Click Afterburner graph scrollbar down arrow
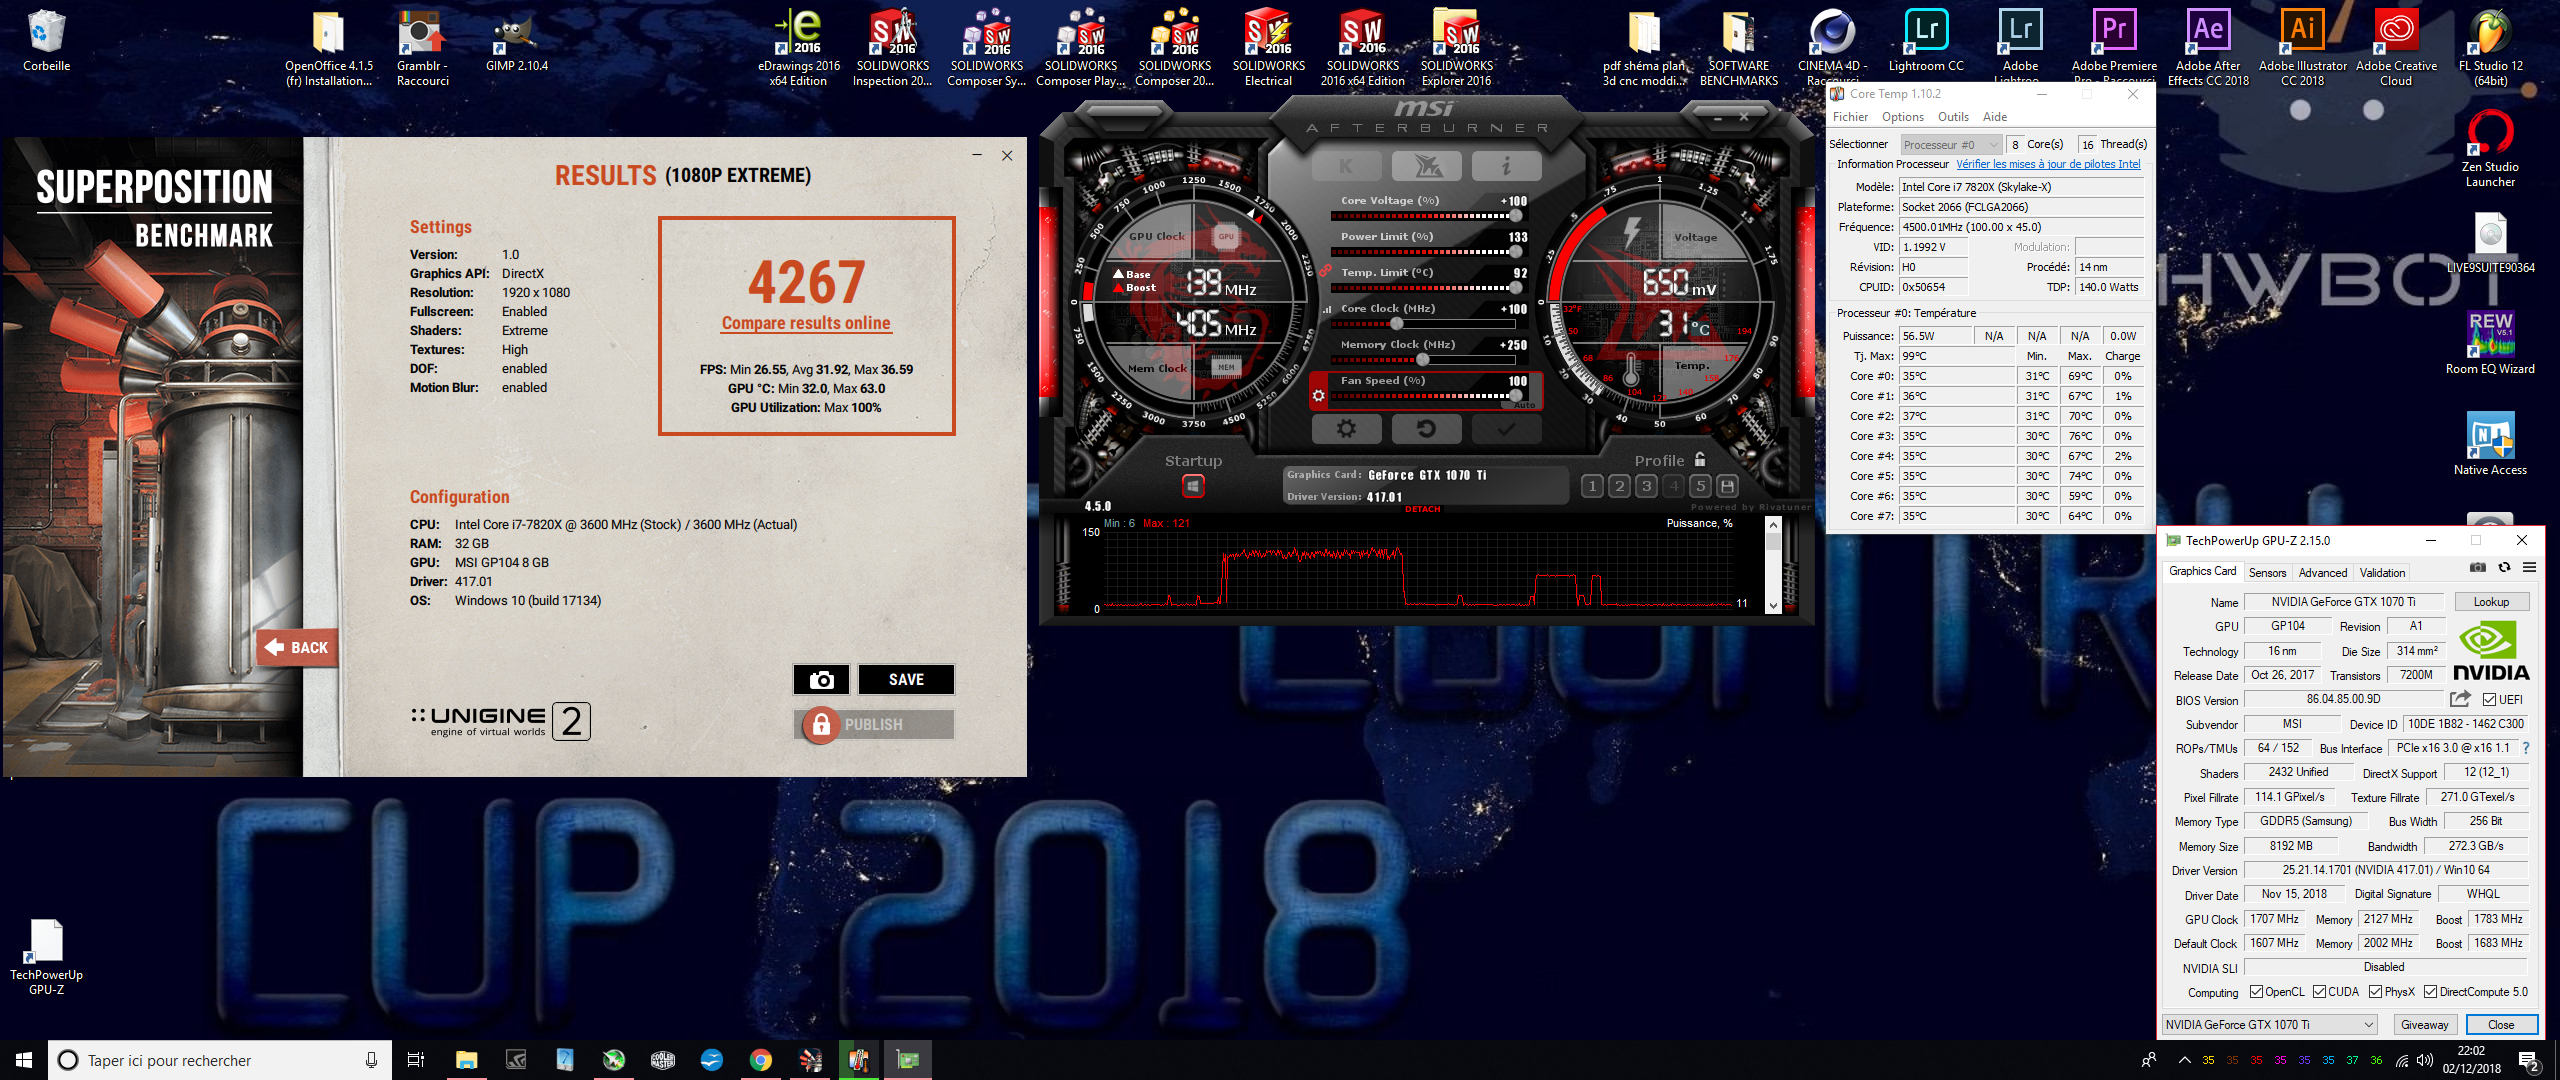Screen dimensions: 2560x1080 [1773, 605]
